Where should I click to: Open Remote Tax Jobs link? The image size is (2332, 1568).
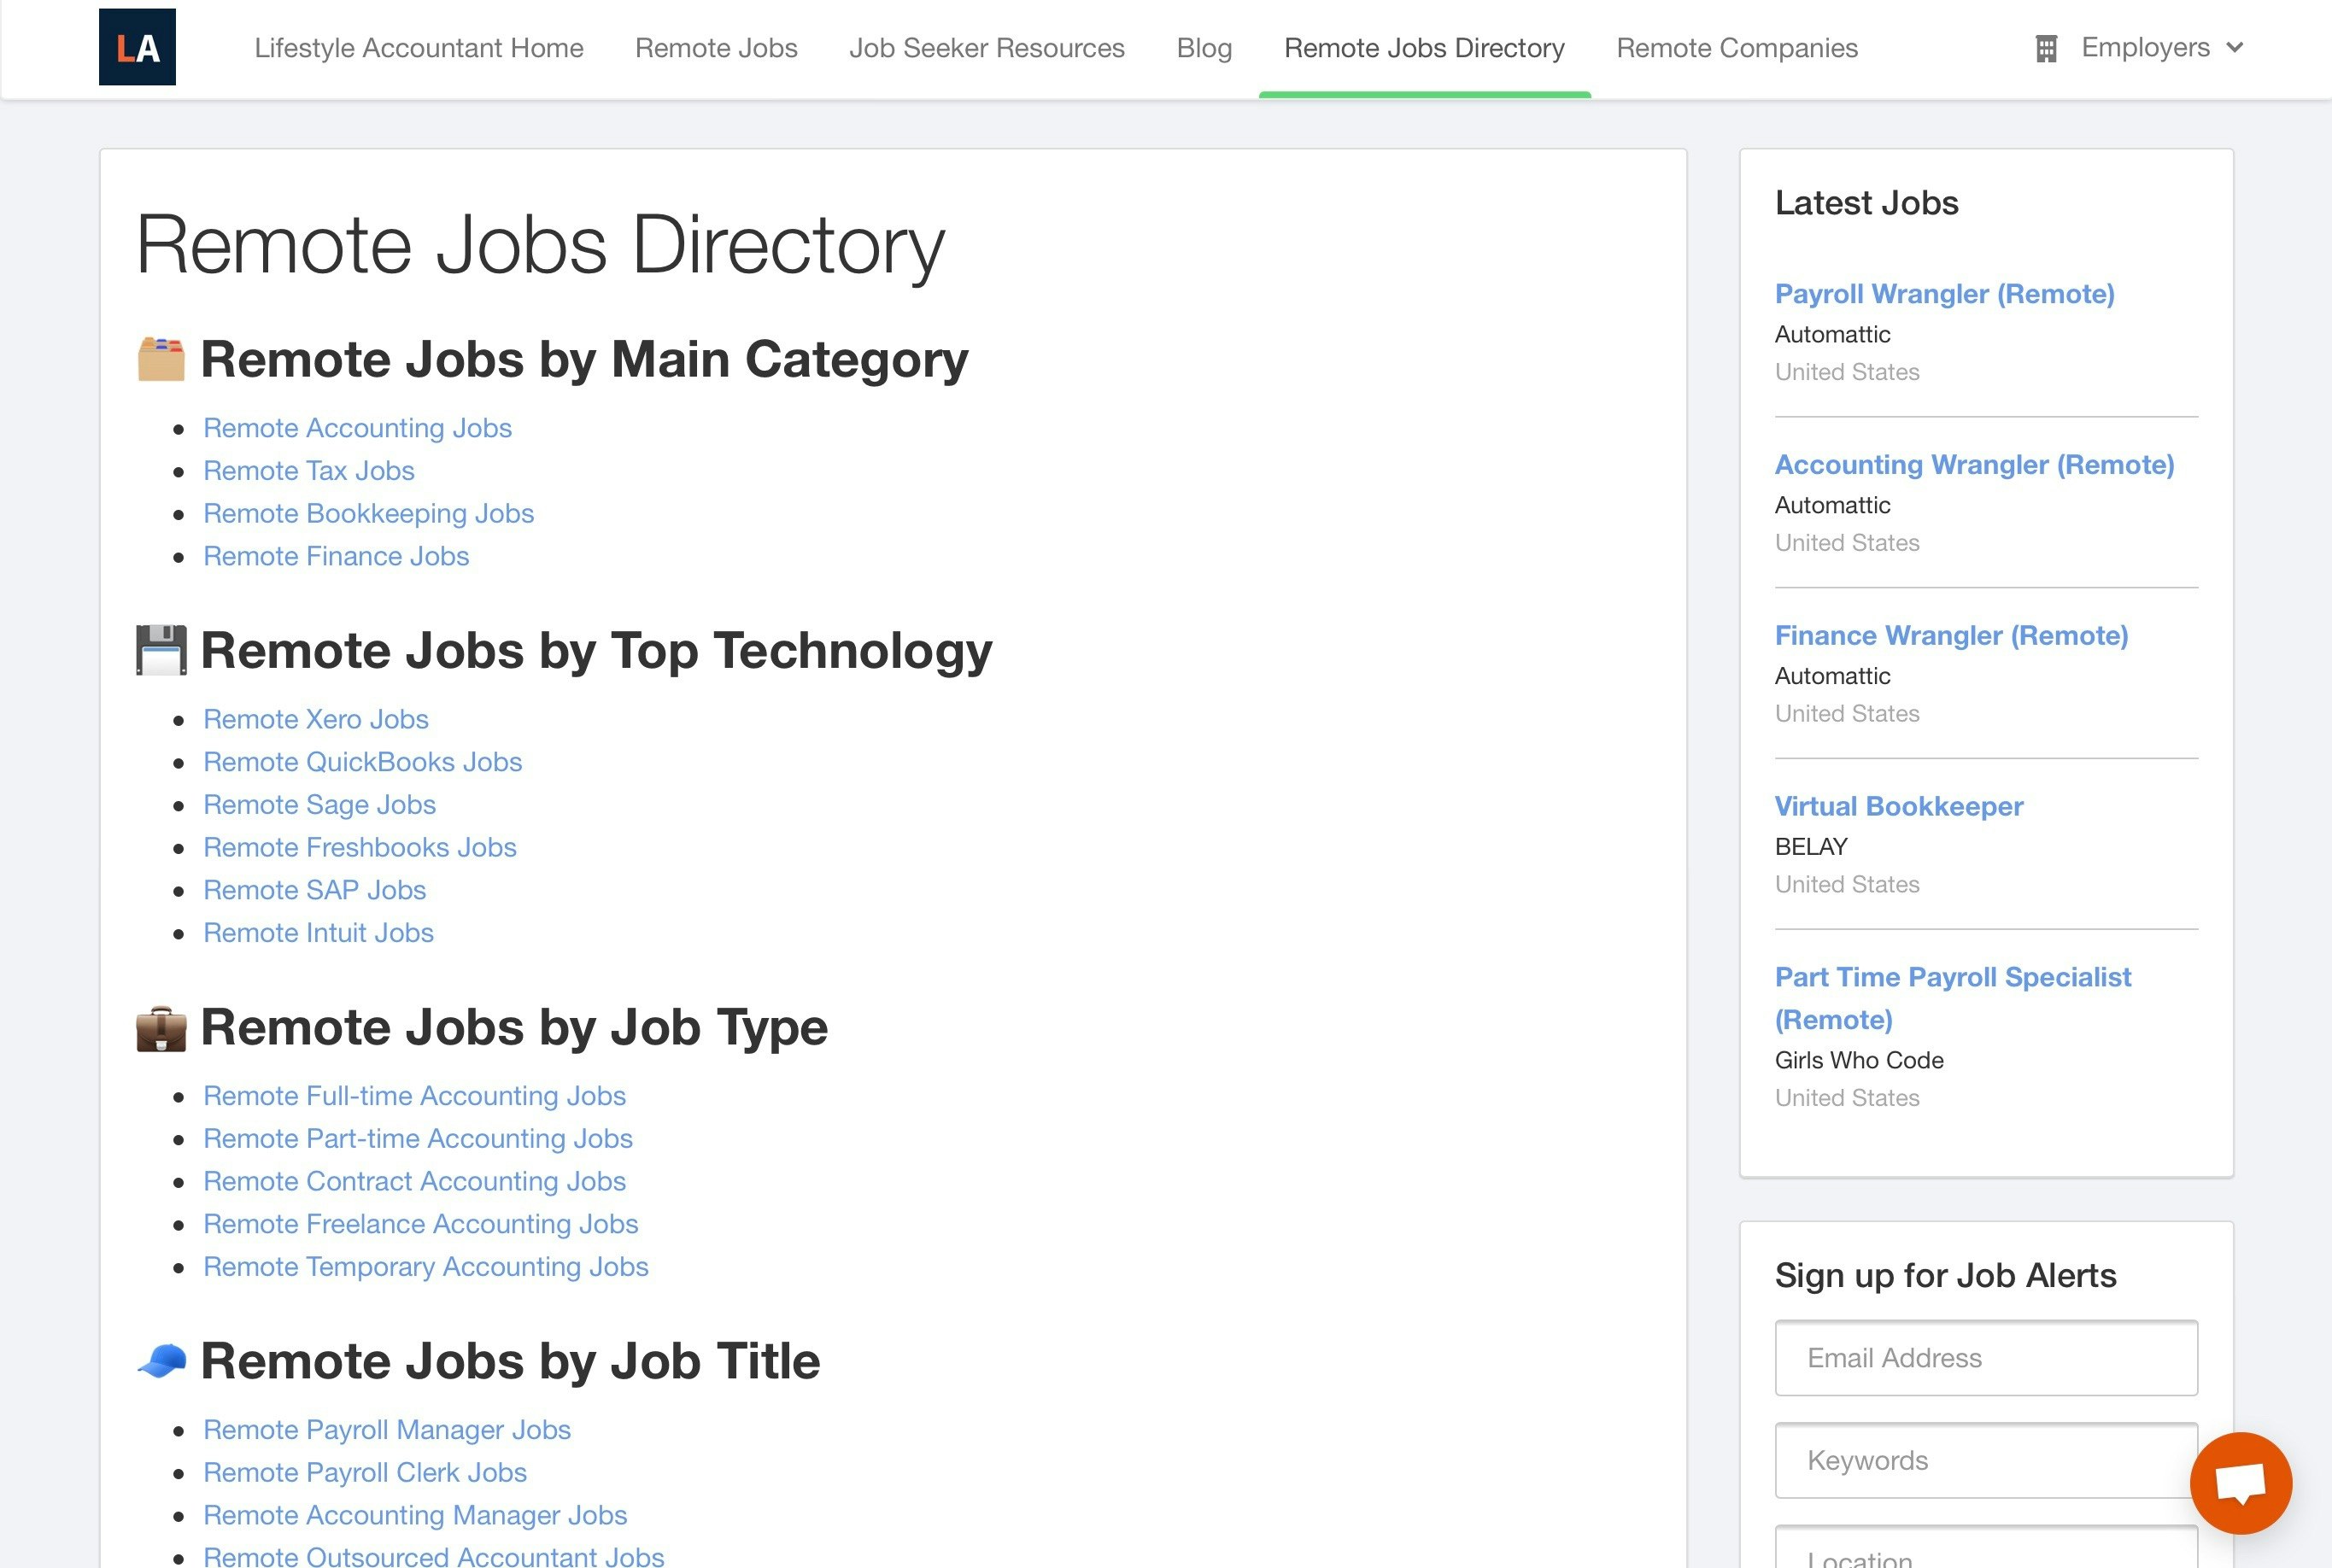pos(308,471)
